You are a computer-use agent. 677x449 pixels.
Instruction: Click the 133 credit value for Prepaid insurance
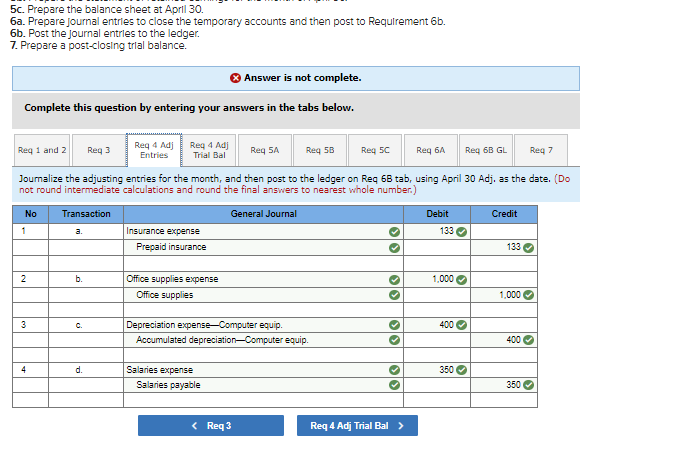click(513, 247)
